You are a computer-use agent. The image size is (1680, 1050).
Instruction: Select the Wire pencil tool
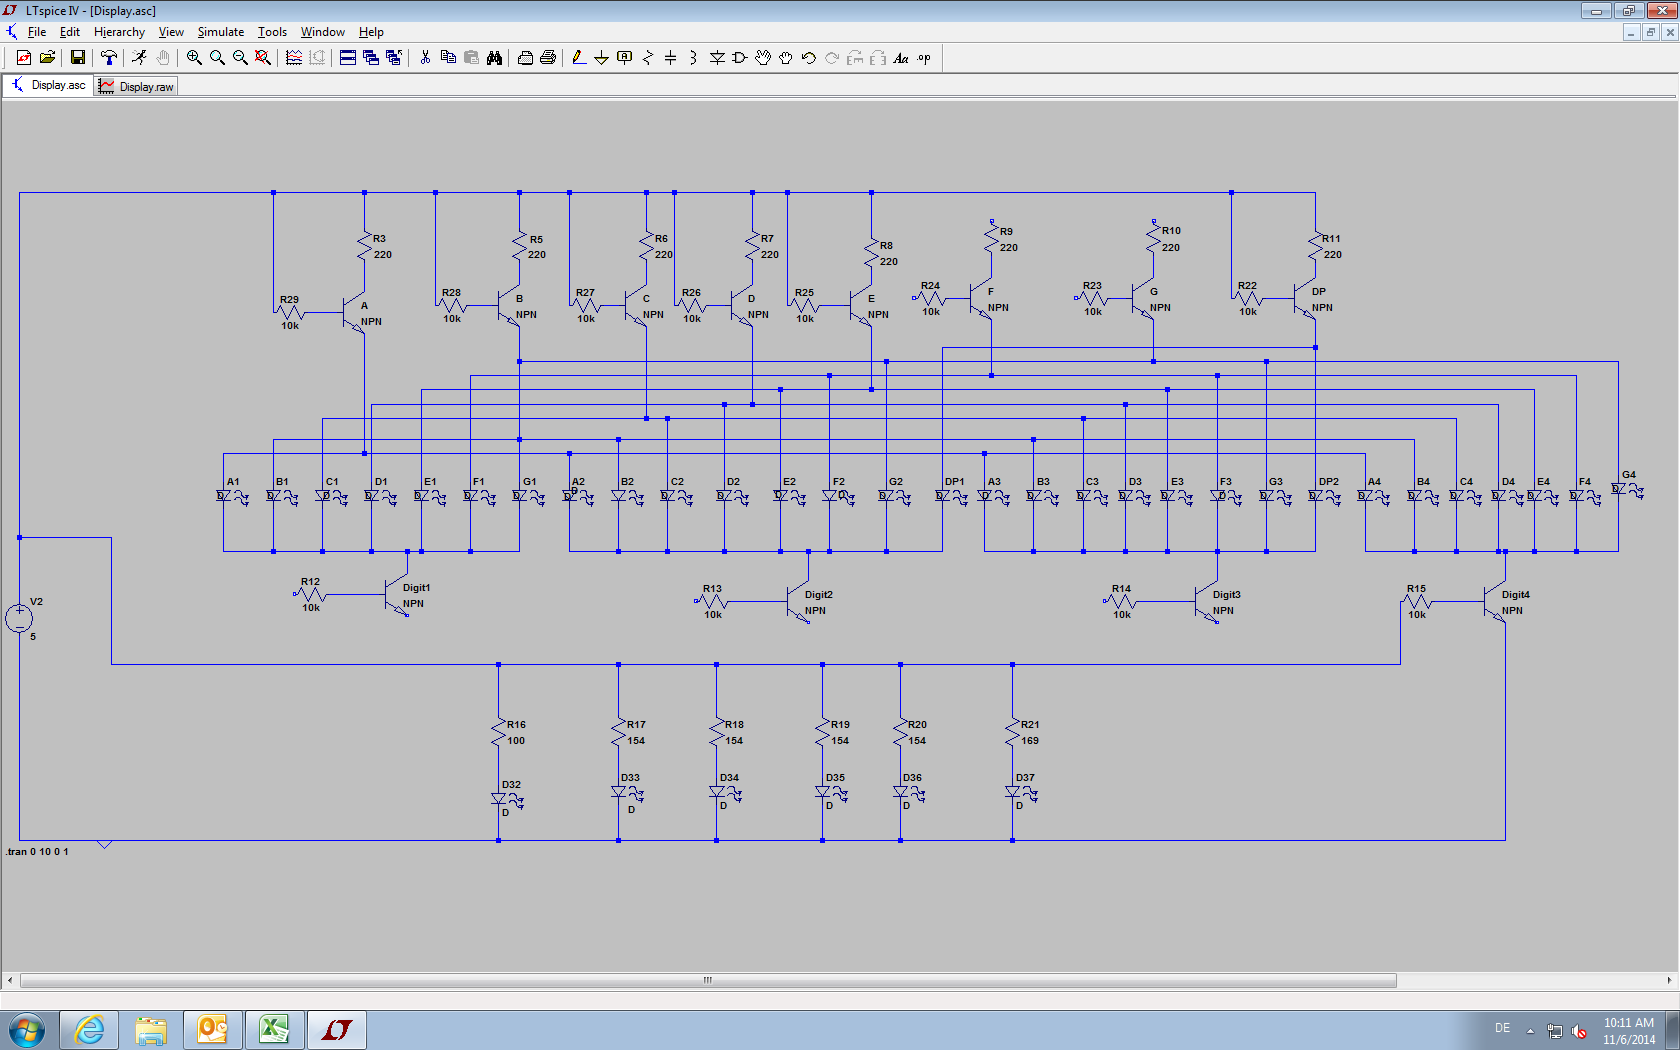pyautogui.click(x=579, y=58)
